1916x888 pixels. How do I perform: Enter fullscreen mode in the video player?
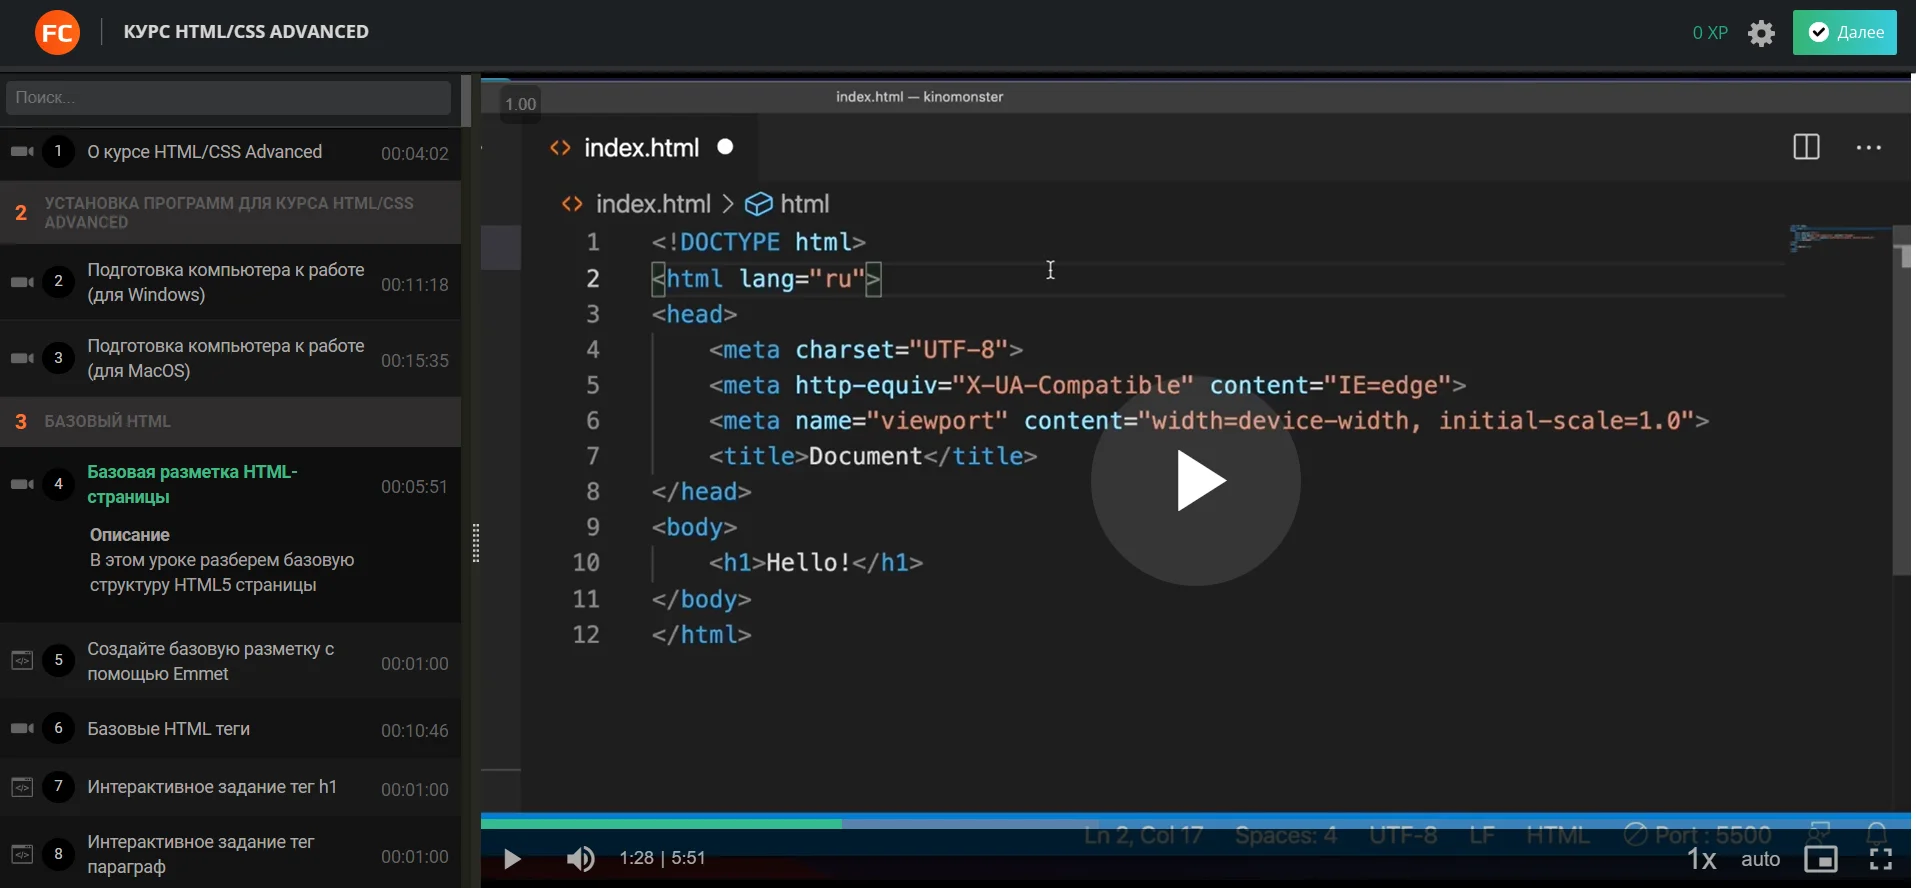coord(1880,859)
